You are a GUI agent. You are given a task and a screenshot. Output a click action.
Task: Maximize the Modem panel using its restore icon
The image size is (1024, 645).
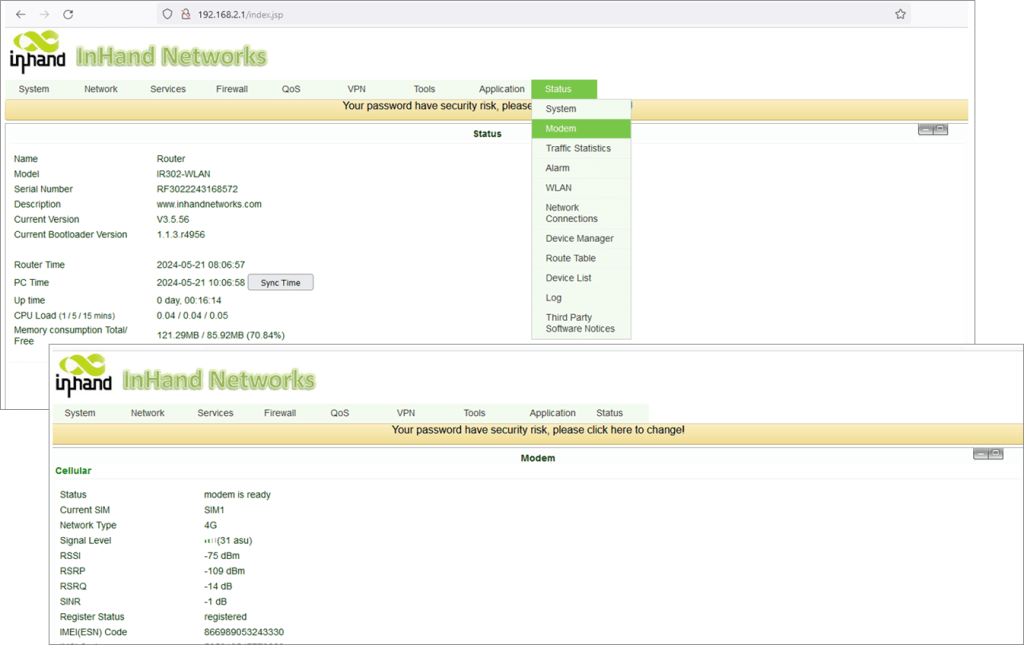point(996,454)
